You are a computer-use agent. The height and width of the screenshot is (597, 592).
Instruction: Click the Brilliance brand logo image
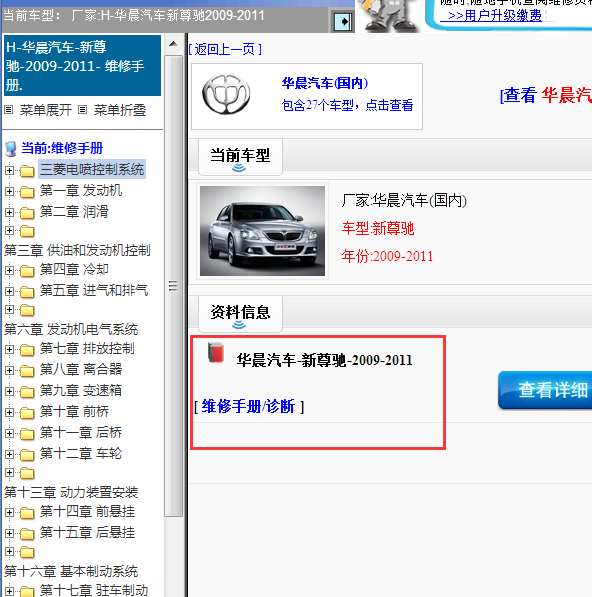[226, 94]
